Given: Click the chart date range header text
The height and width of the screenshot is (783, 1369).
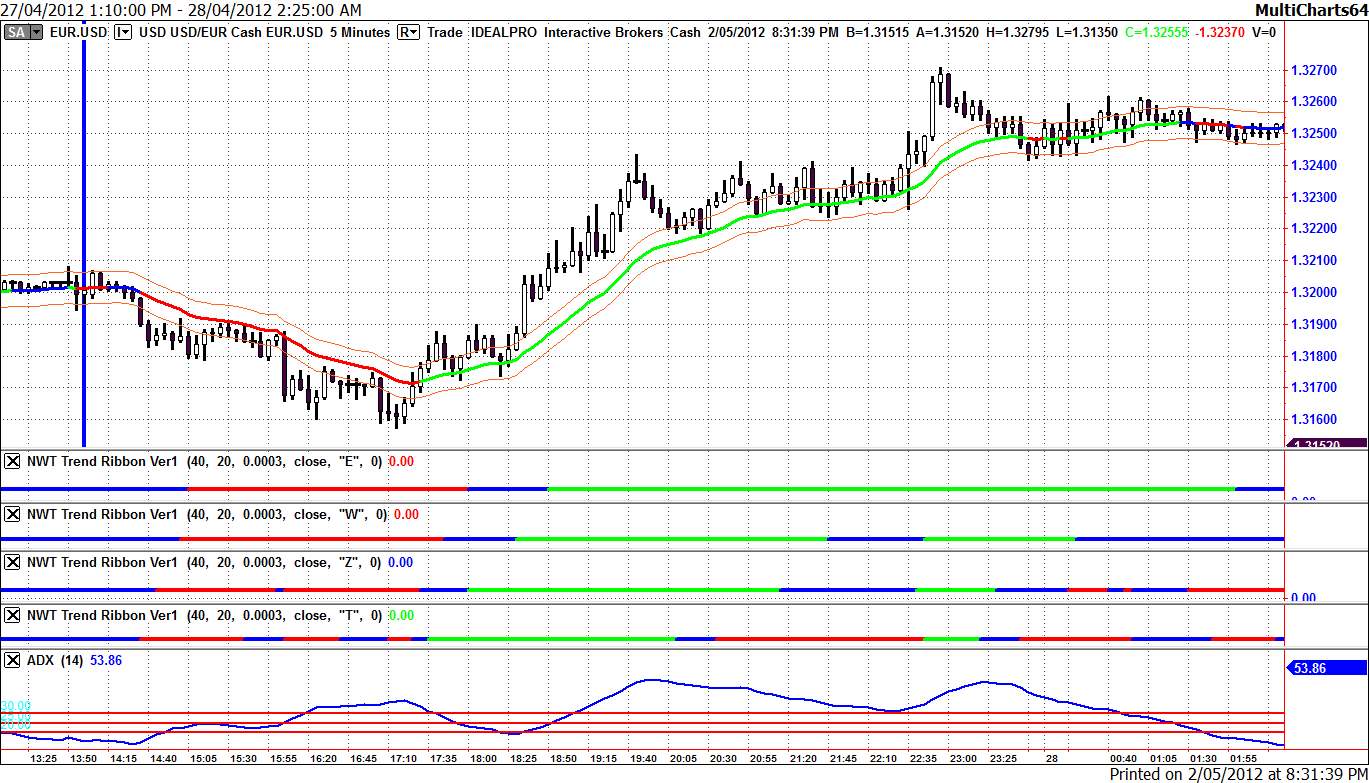Looking at the screenshot, I should pyautogui.click(x=182, y=10).
